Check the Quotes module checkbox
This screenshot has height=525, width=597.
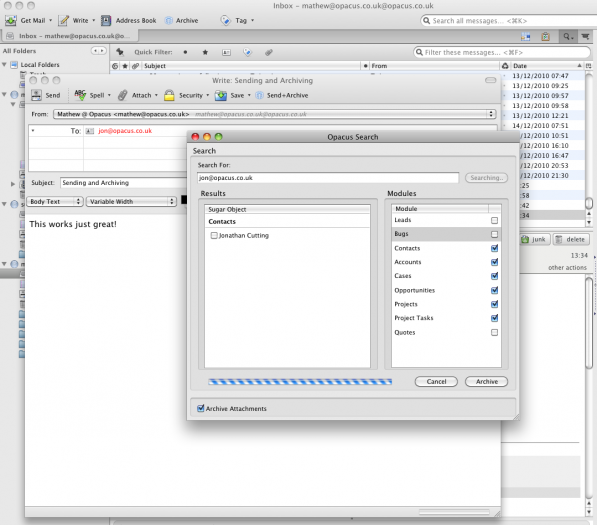coord(494,332)
